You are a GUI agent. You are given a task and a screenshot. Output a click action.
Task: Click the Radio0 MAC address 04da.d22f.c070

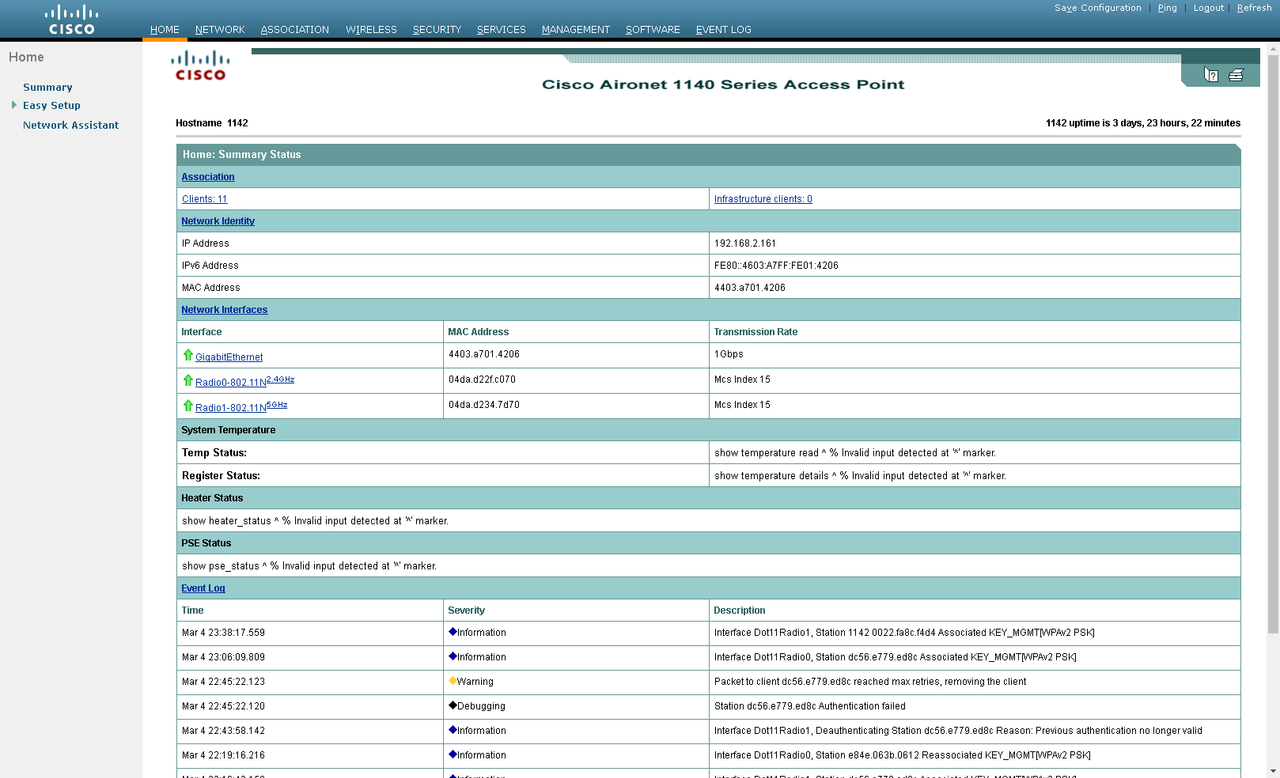484,379
